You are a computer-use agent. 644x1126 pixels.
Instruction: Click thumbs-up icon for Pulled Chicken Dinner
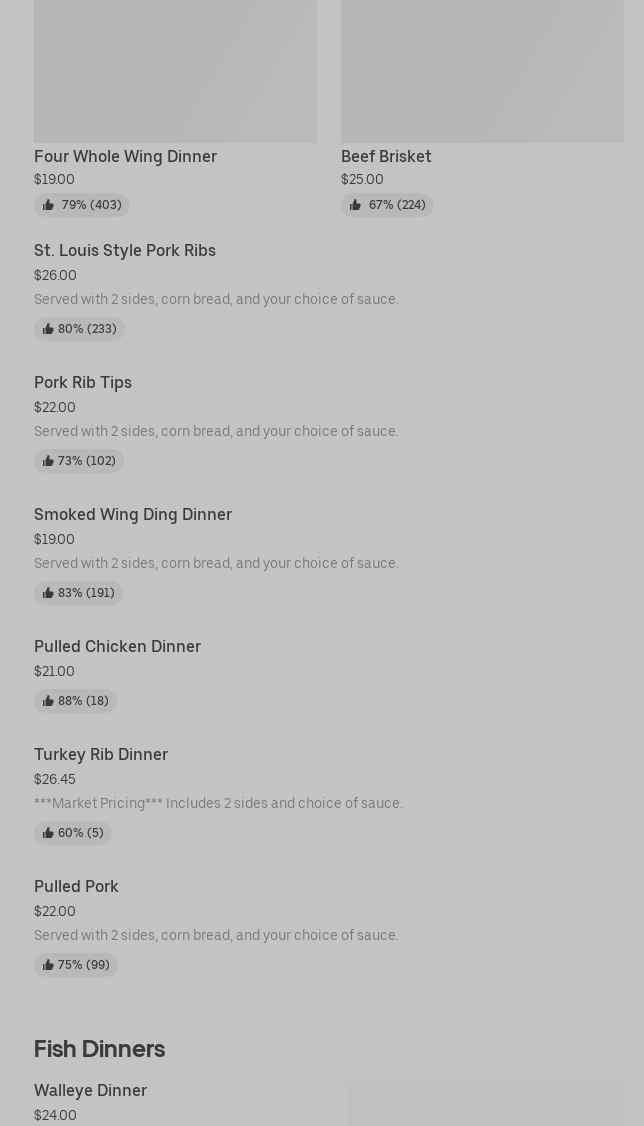coord(48,701)
